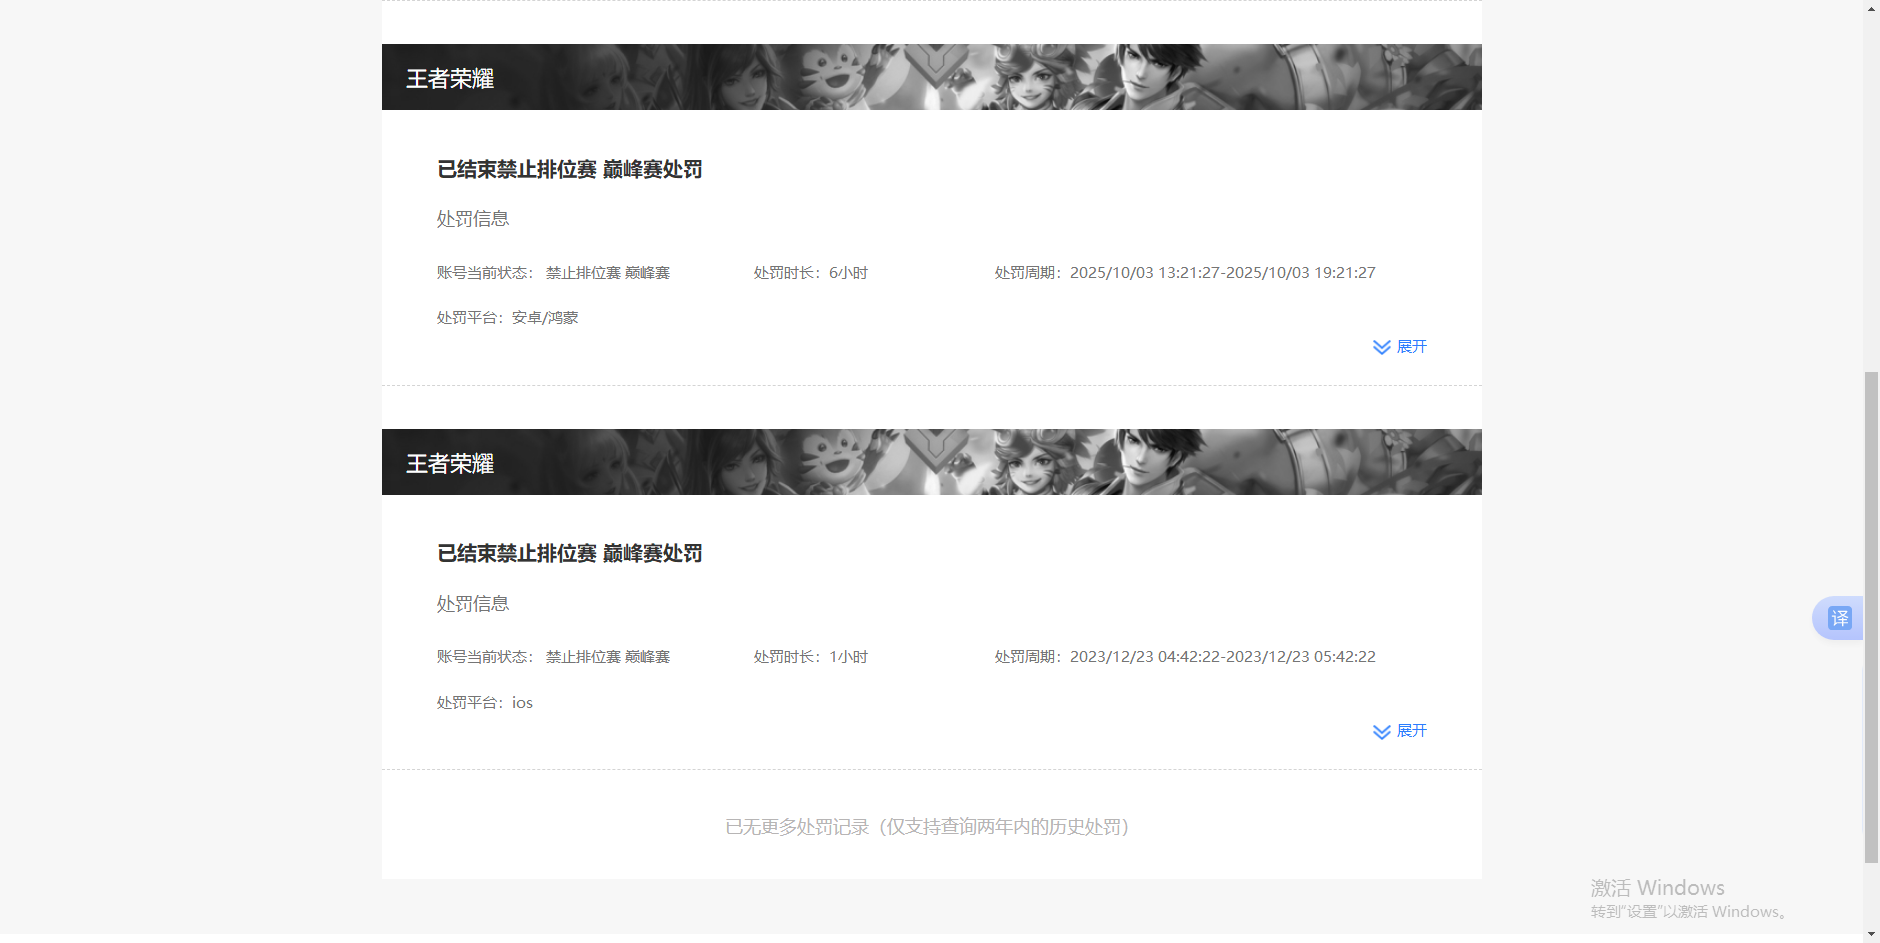Viewport: 1880px width, 943px height.
Task: Click the scrollbar down arrow
Action: click(1871, 934)
